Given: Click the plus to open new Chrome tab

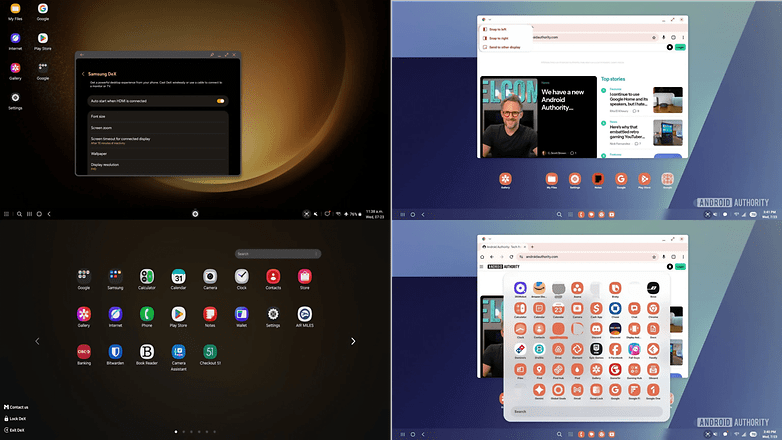Looking at the screenshot, I should [x=532, y=247].
